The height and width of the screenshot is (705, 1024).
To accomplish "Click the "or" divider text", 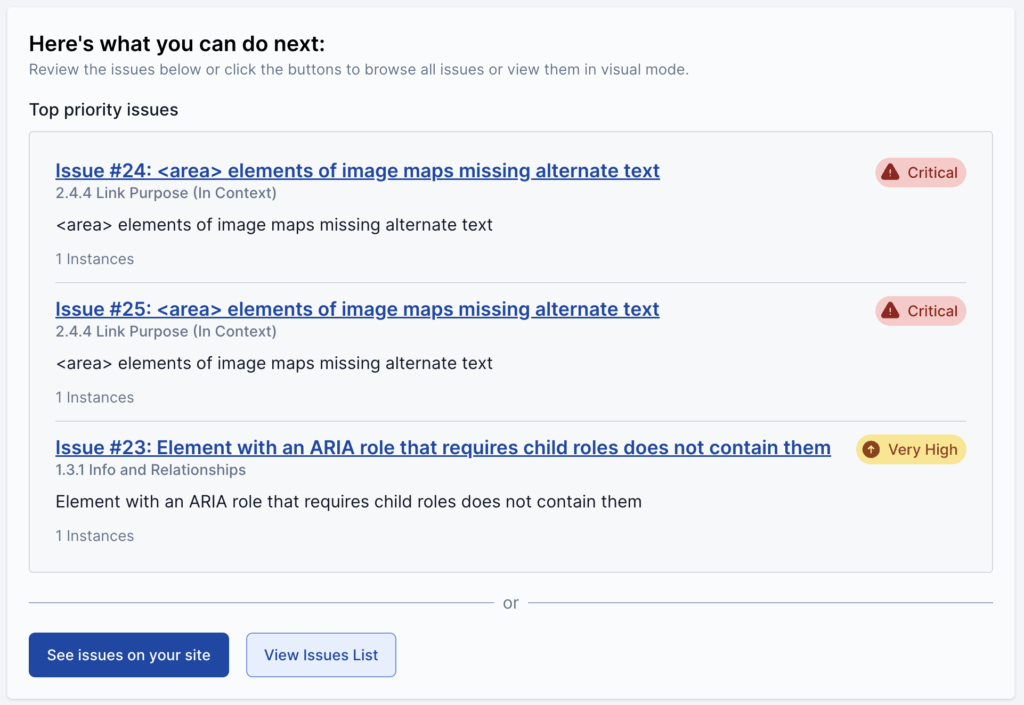I will [511, 603].
